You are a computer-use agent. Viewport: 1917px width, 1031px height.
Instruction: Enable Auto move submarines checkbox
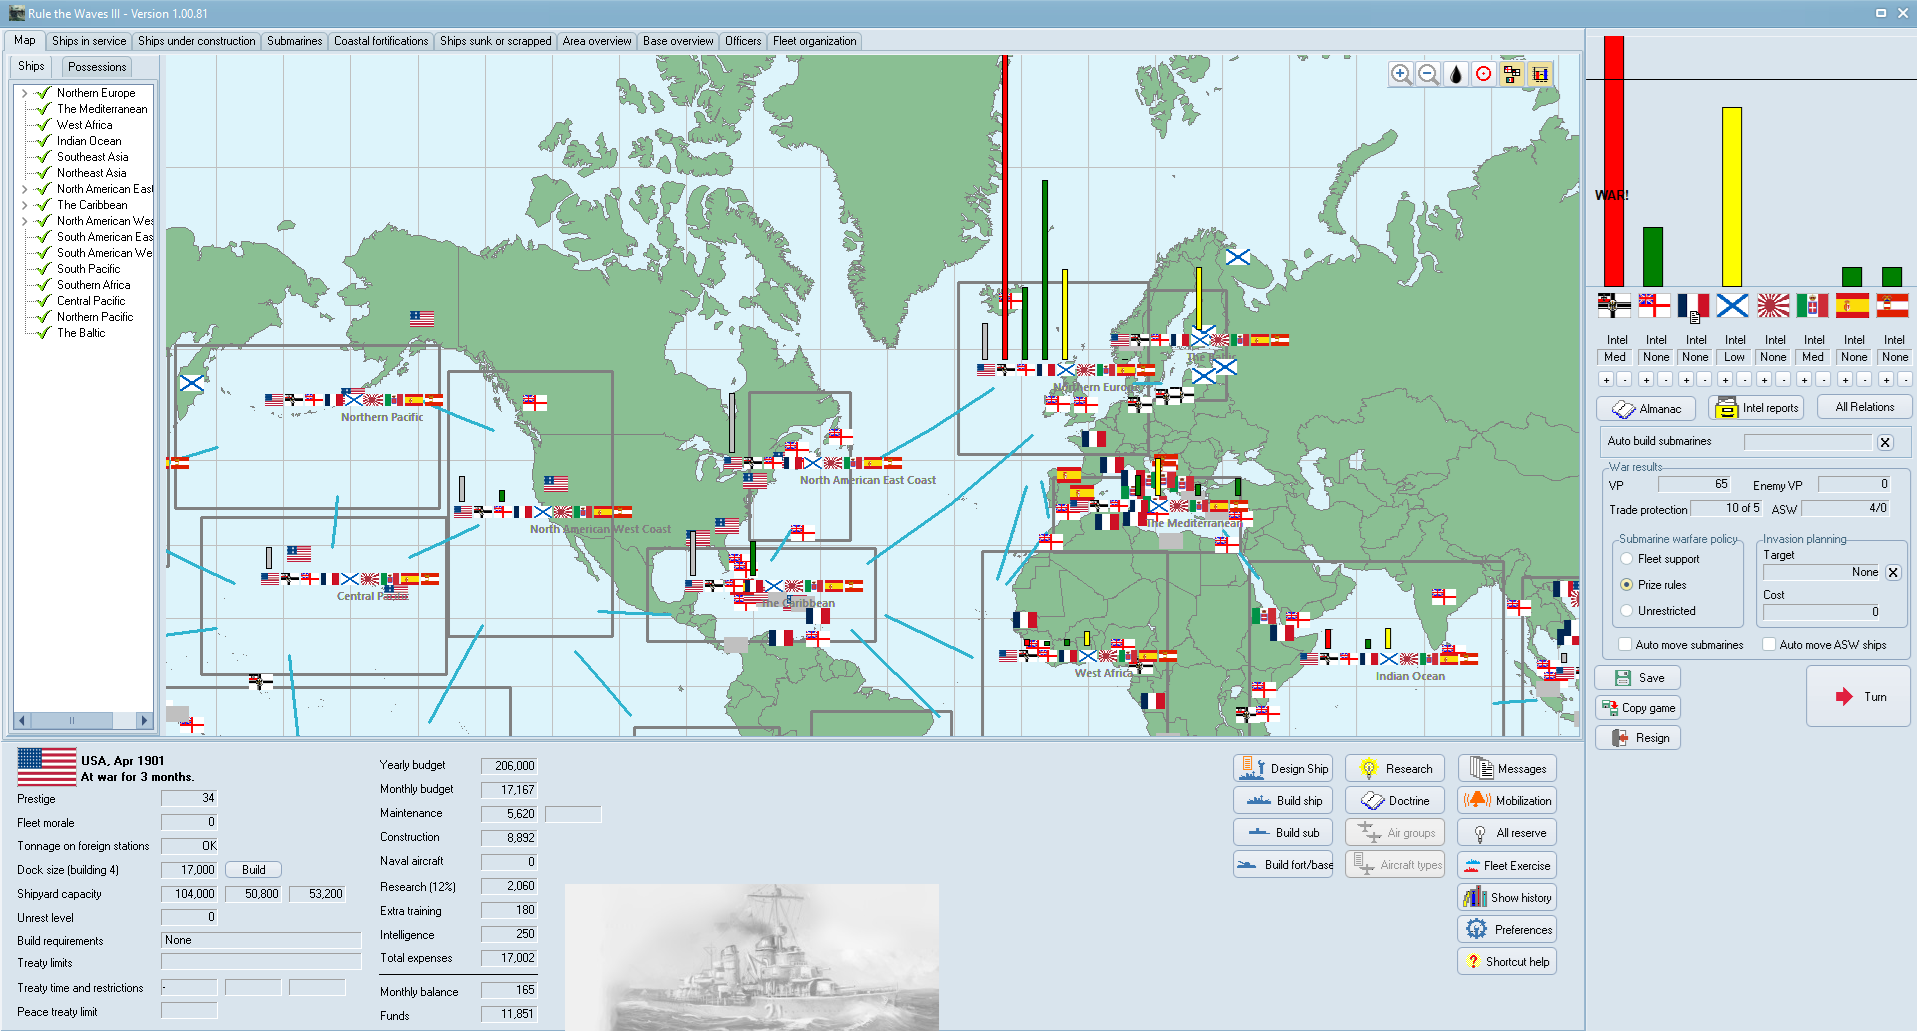point(1625,645)
